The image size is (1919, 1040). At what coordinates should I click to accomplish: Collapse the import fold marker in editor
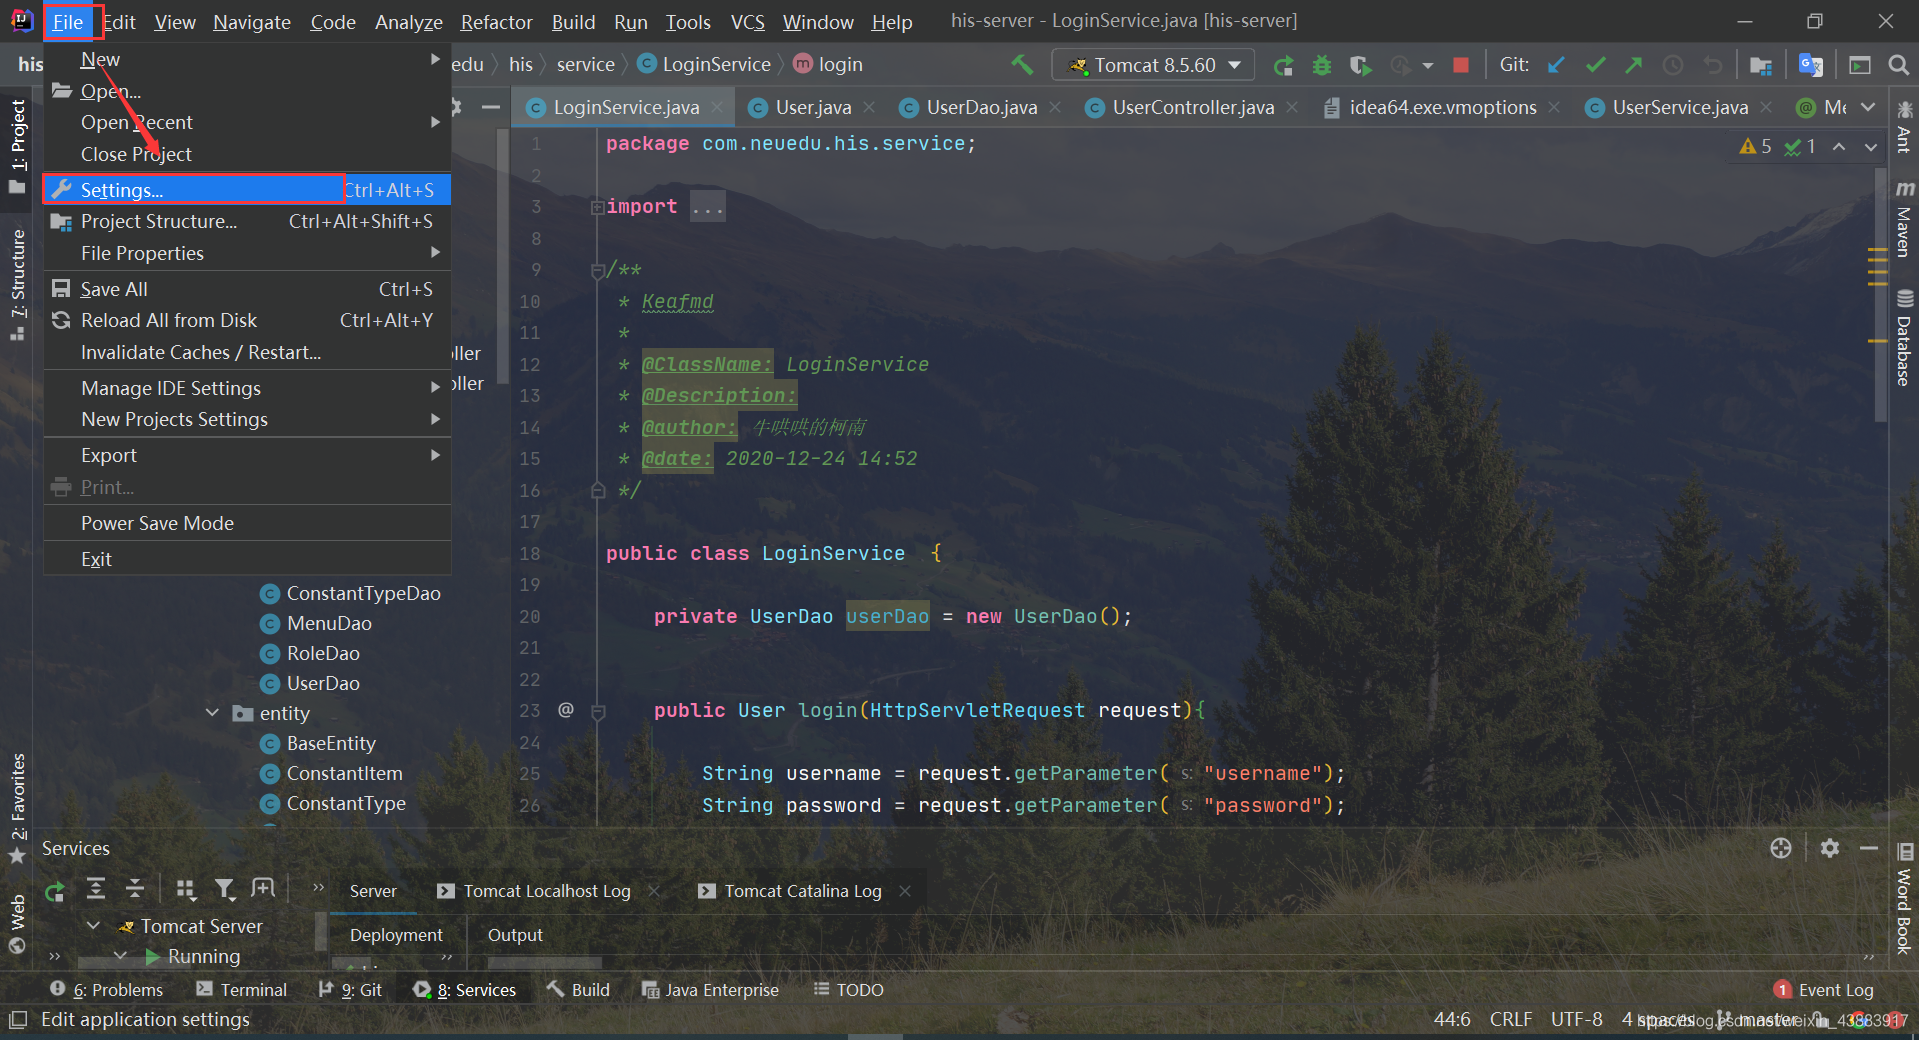597,207
